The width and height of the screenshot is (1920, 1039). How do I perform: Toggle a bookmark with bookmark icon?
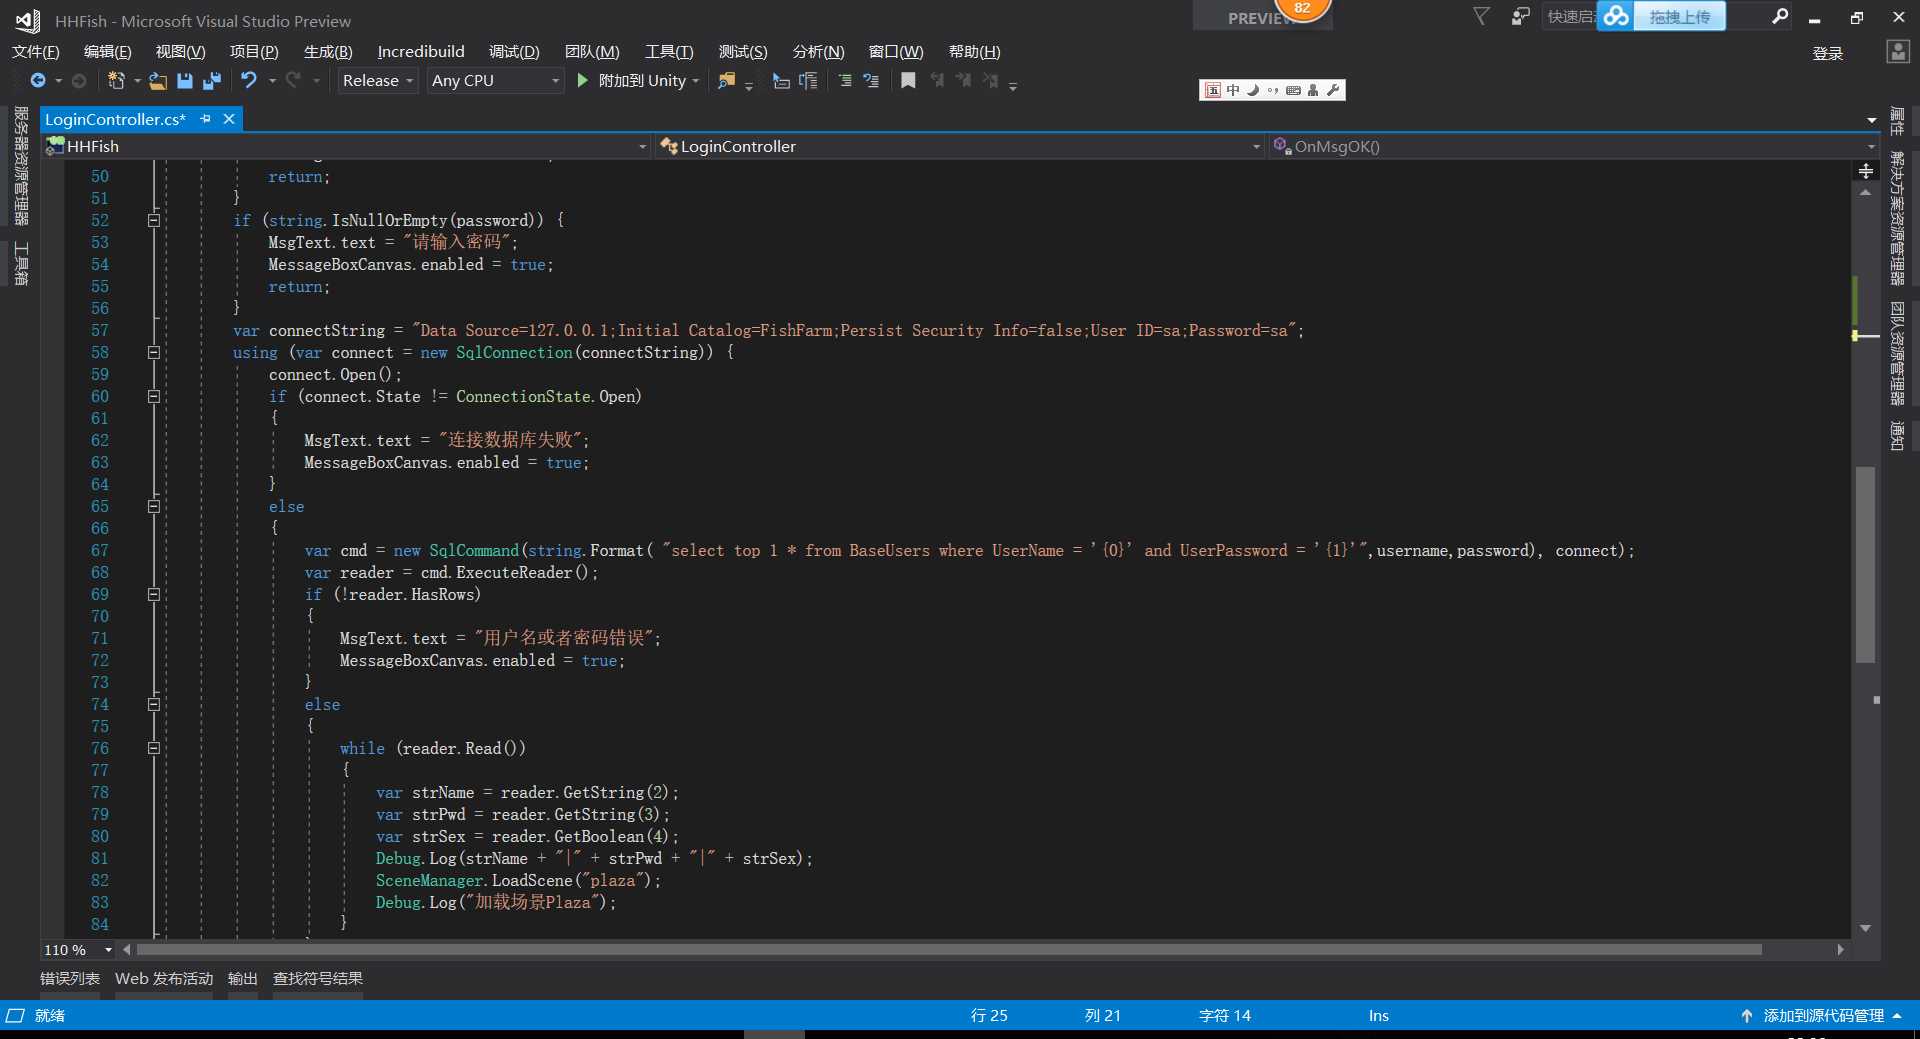click(908, 81)
